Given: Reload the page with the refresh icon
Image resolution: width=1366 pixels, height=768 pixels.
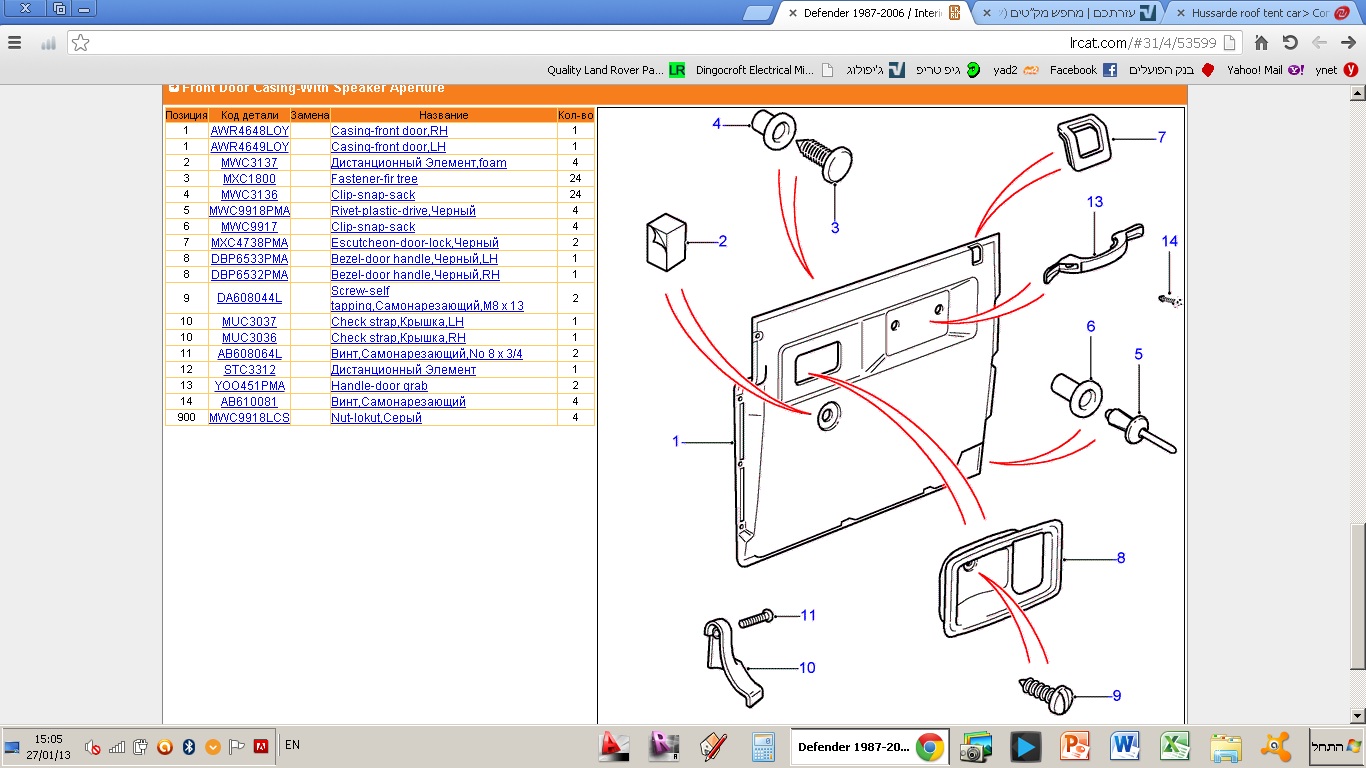Looking at the screenshot, I should click(1290, 43).
